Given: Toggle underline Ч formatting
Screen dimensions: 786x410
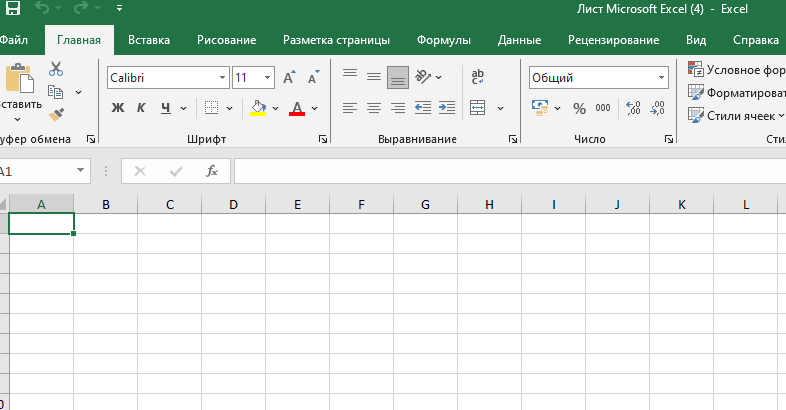Looking at the screenshot, I should 166,108.
